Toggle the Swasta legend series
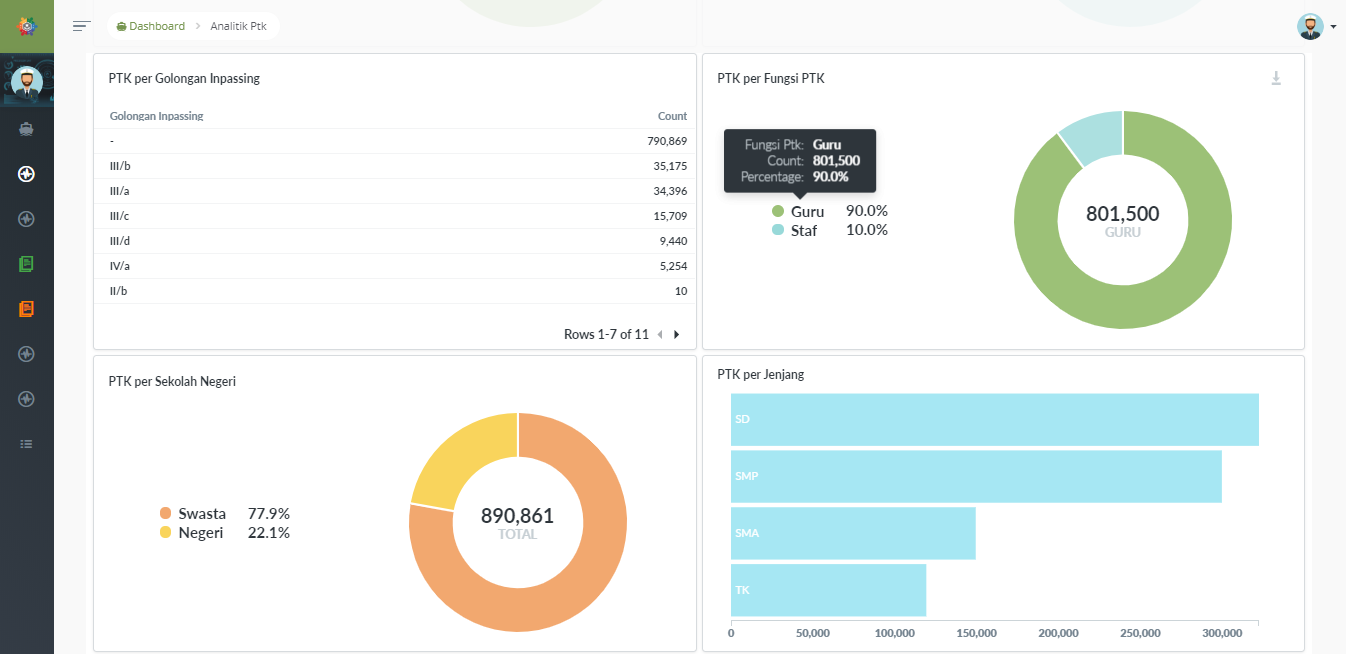 tap(201, 513)
